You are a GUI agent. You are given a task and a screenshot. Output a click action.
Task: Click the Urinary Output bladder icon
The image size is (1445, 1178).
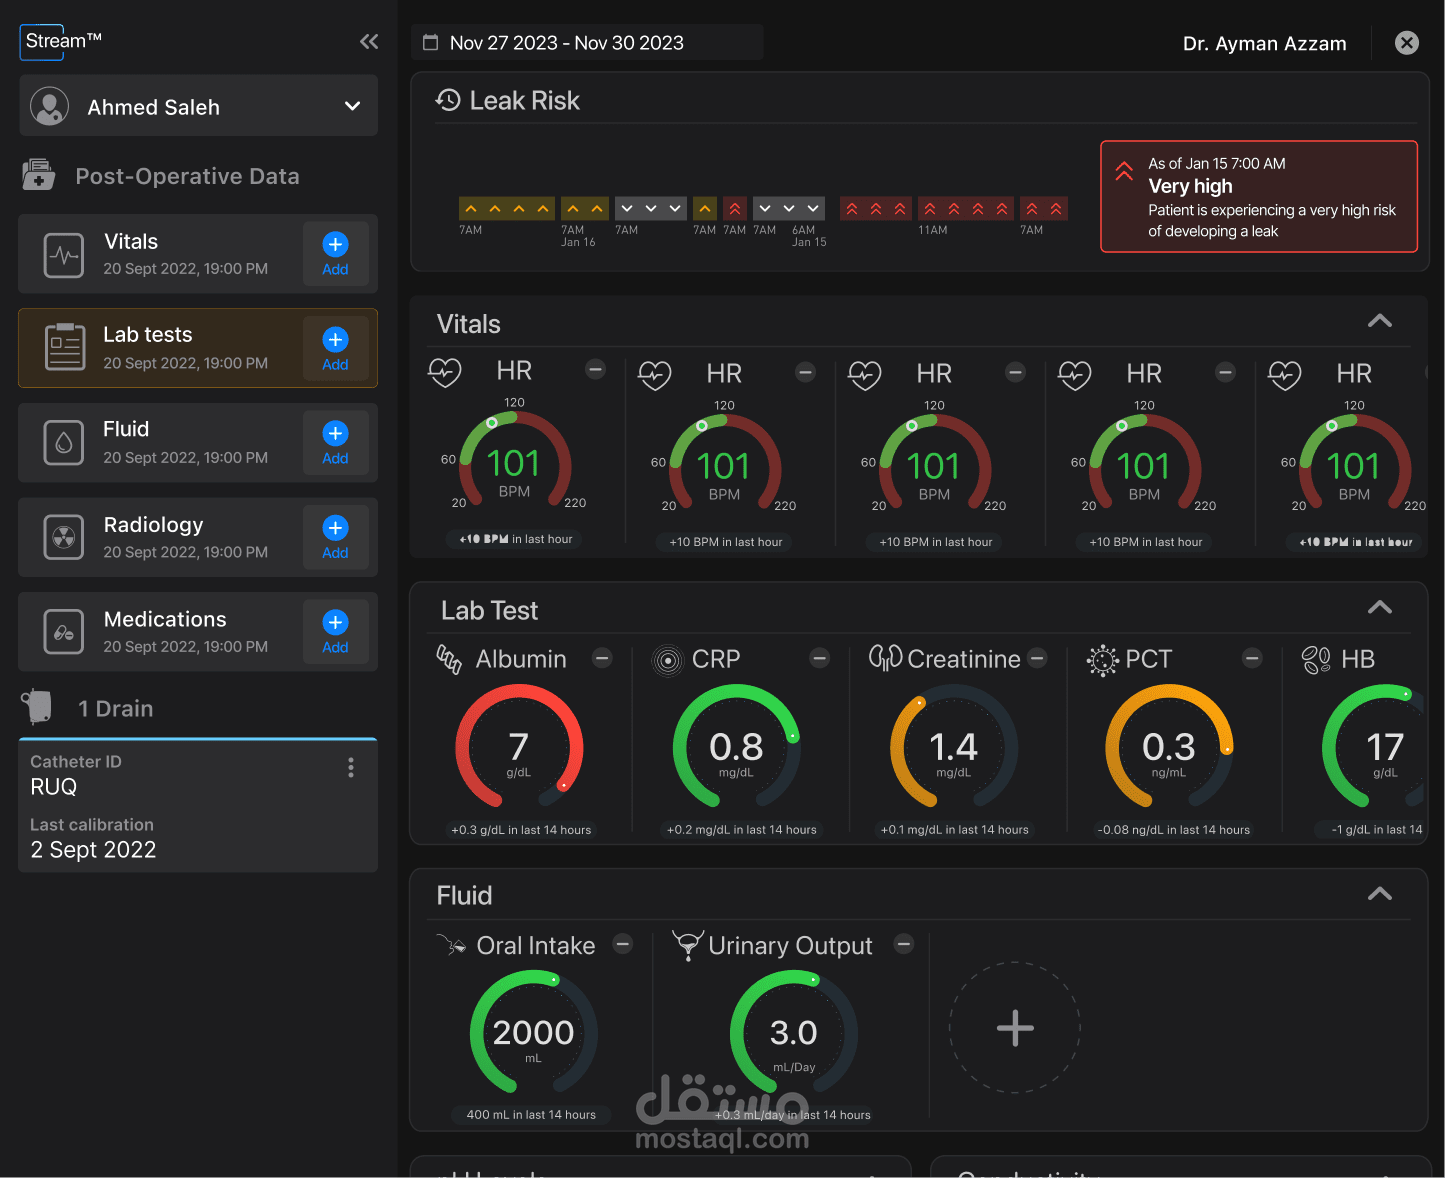[x=688, y=945]
